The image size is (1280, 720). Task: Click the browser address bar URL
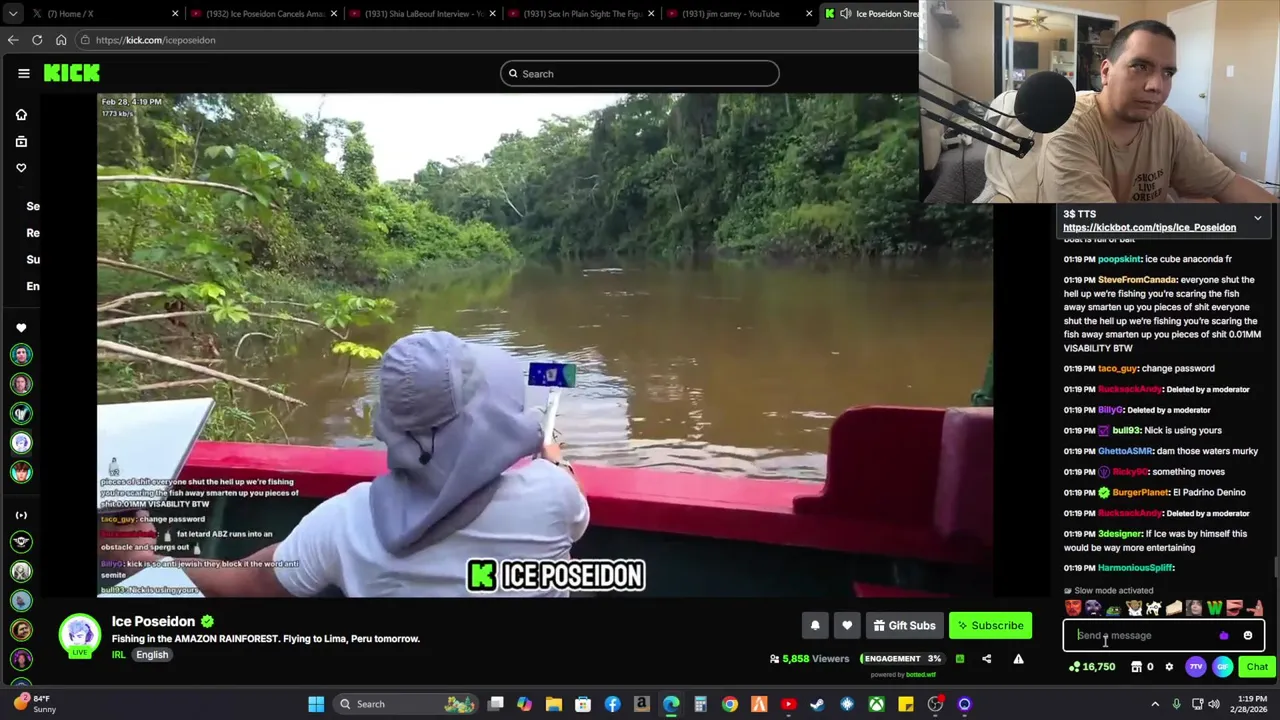(x=155, y=40)
